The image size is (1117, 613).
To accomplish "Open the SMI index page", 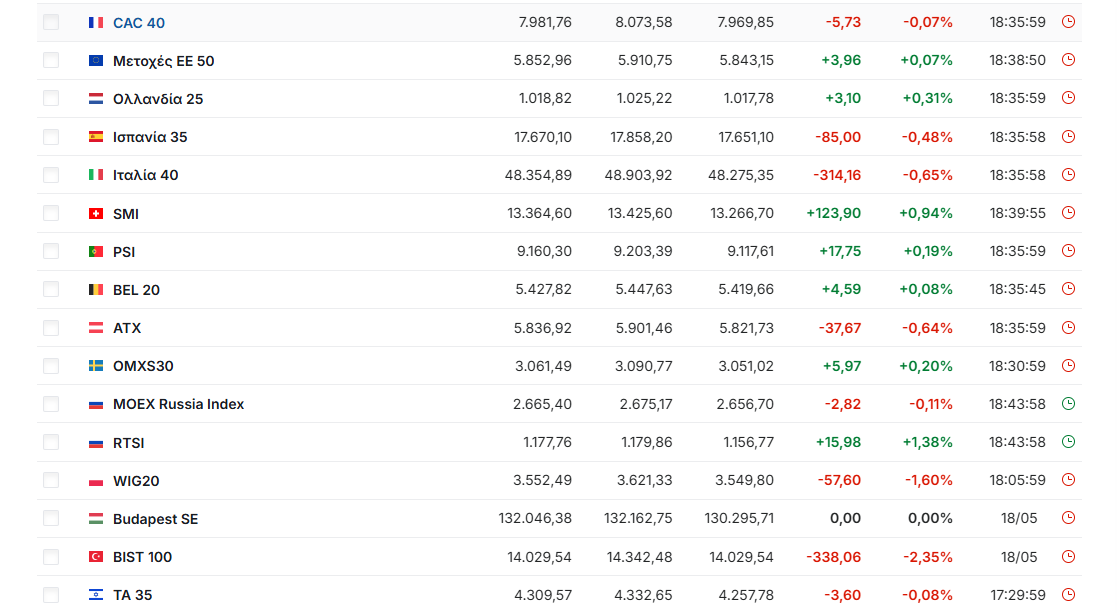I will tap(126, 214).
